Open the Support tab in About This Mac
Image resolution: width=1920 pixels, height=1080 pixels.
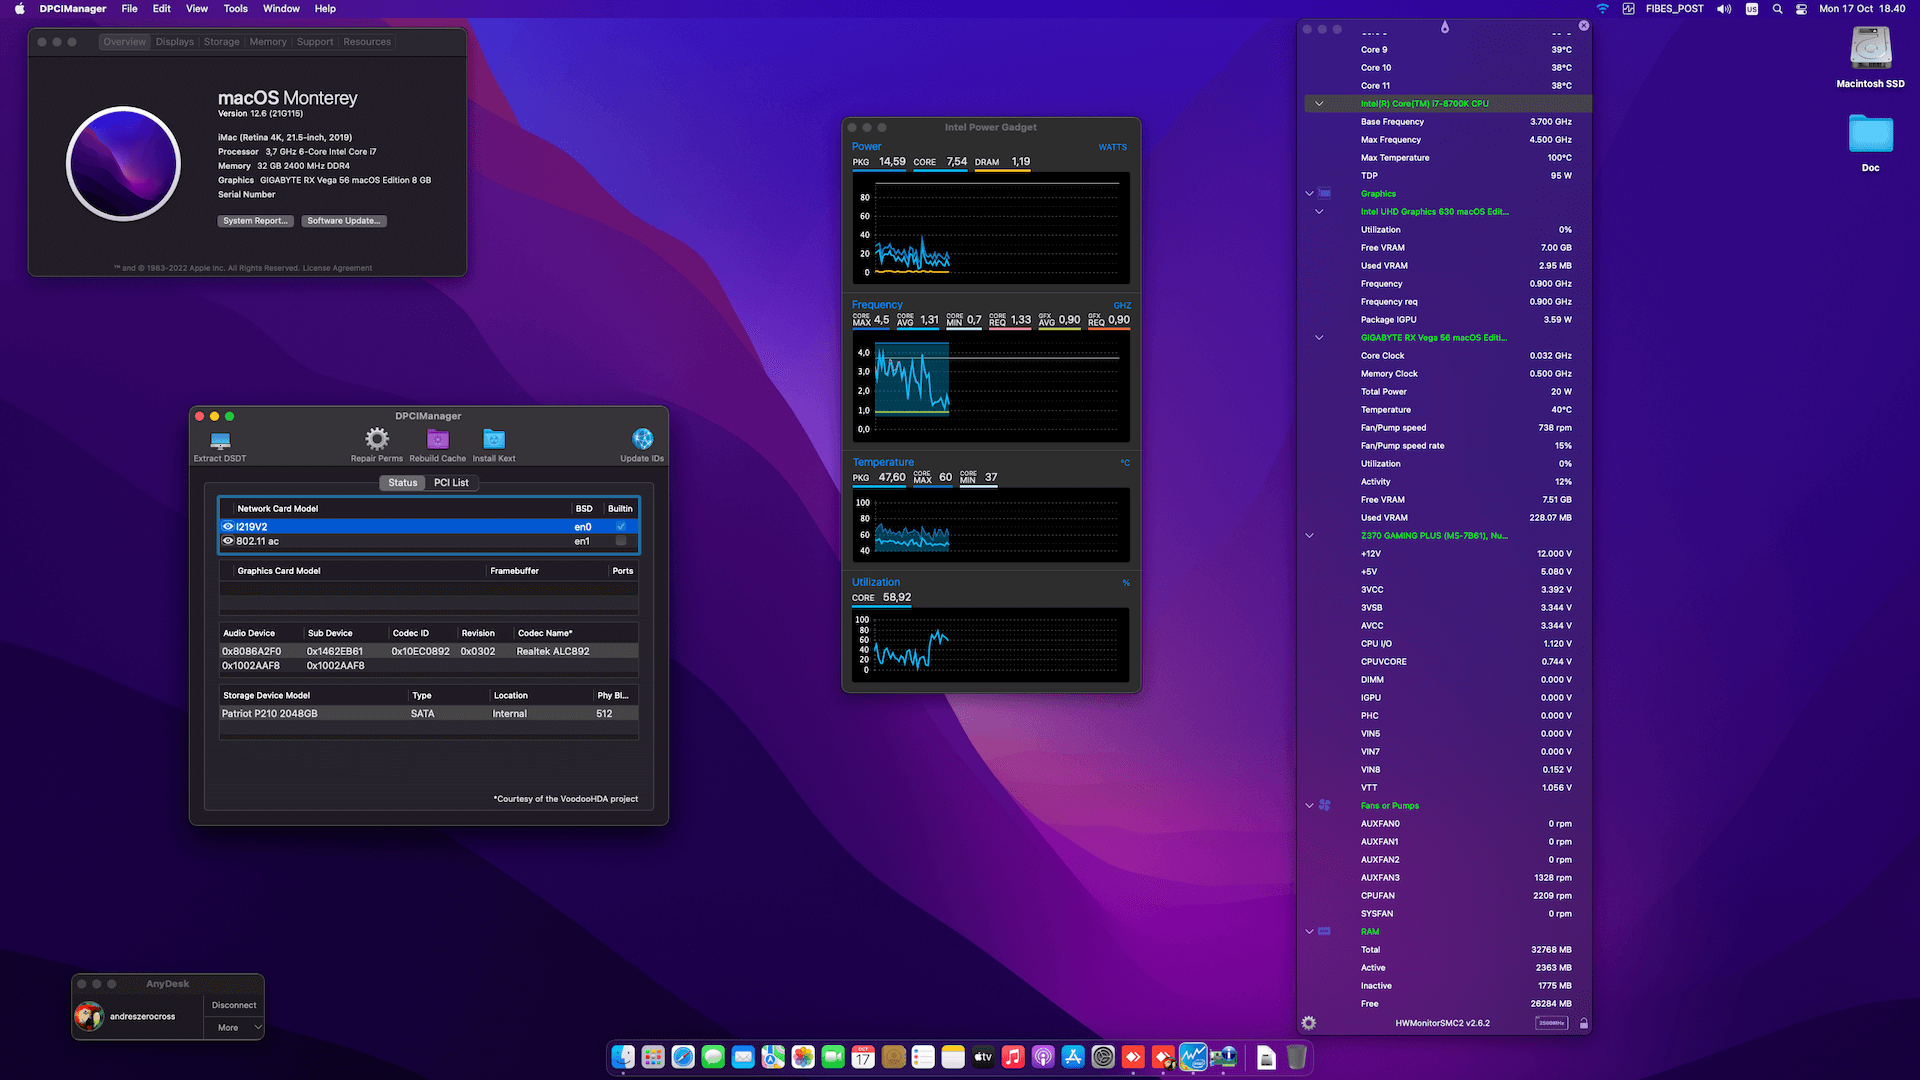315,42
